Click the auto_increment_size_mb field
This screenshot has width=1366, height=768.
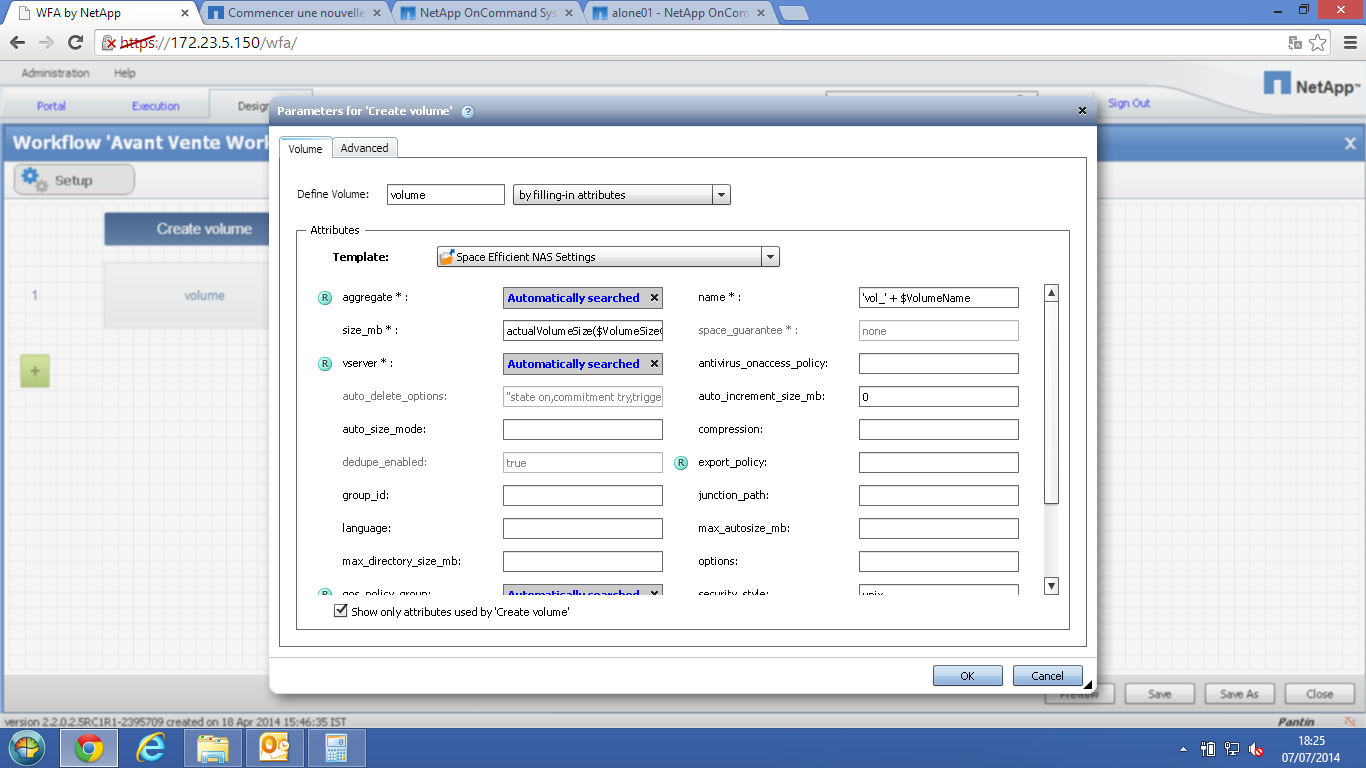tap(939, 397)
